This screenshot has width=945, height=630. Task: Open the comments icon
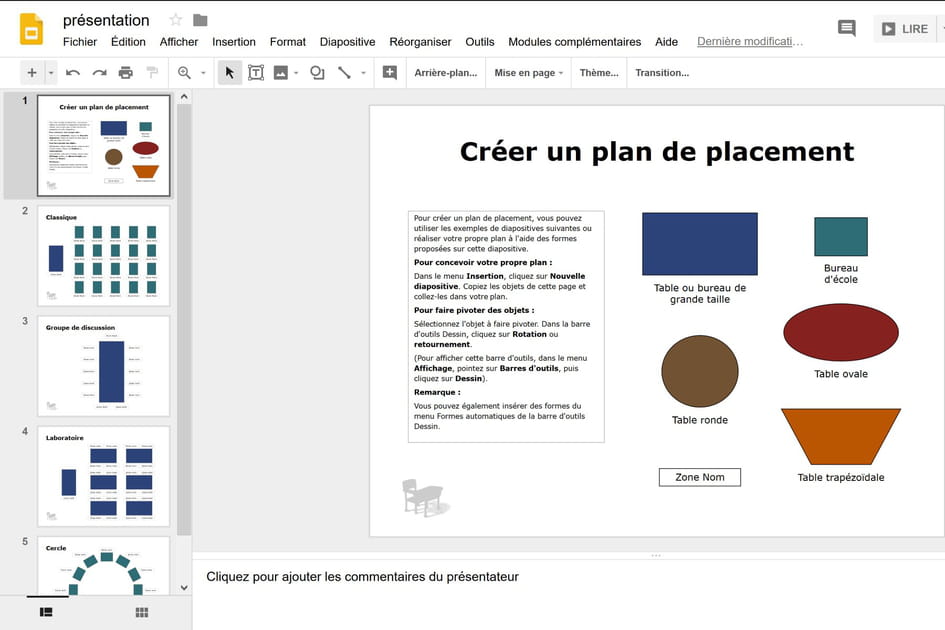pyautogui.click(x=847, y=28)
